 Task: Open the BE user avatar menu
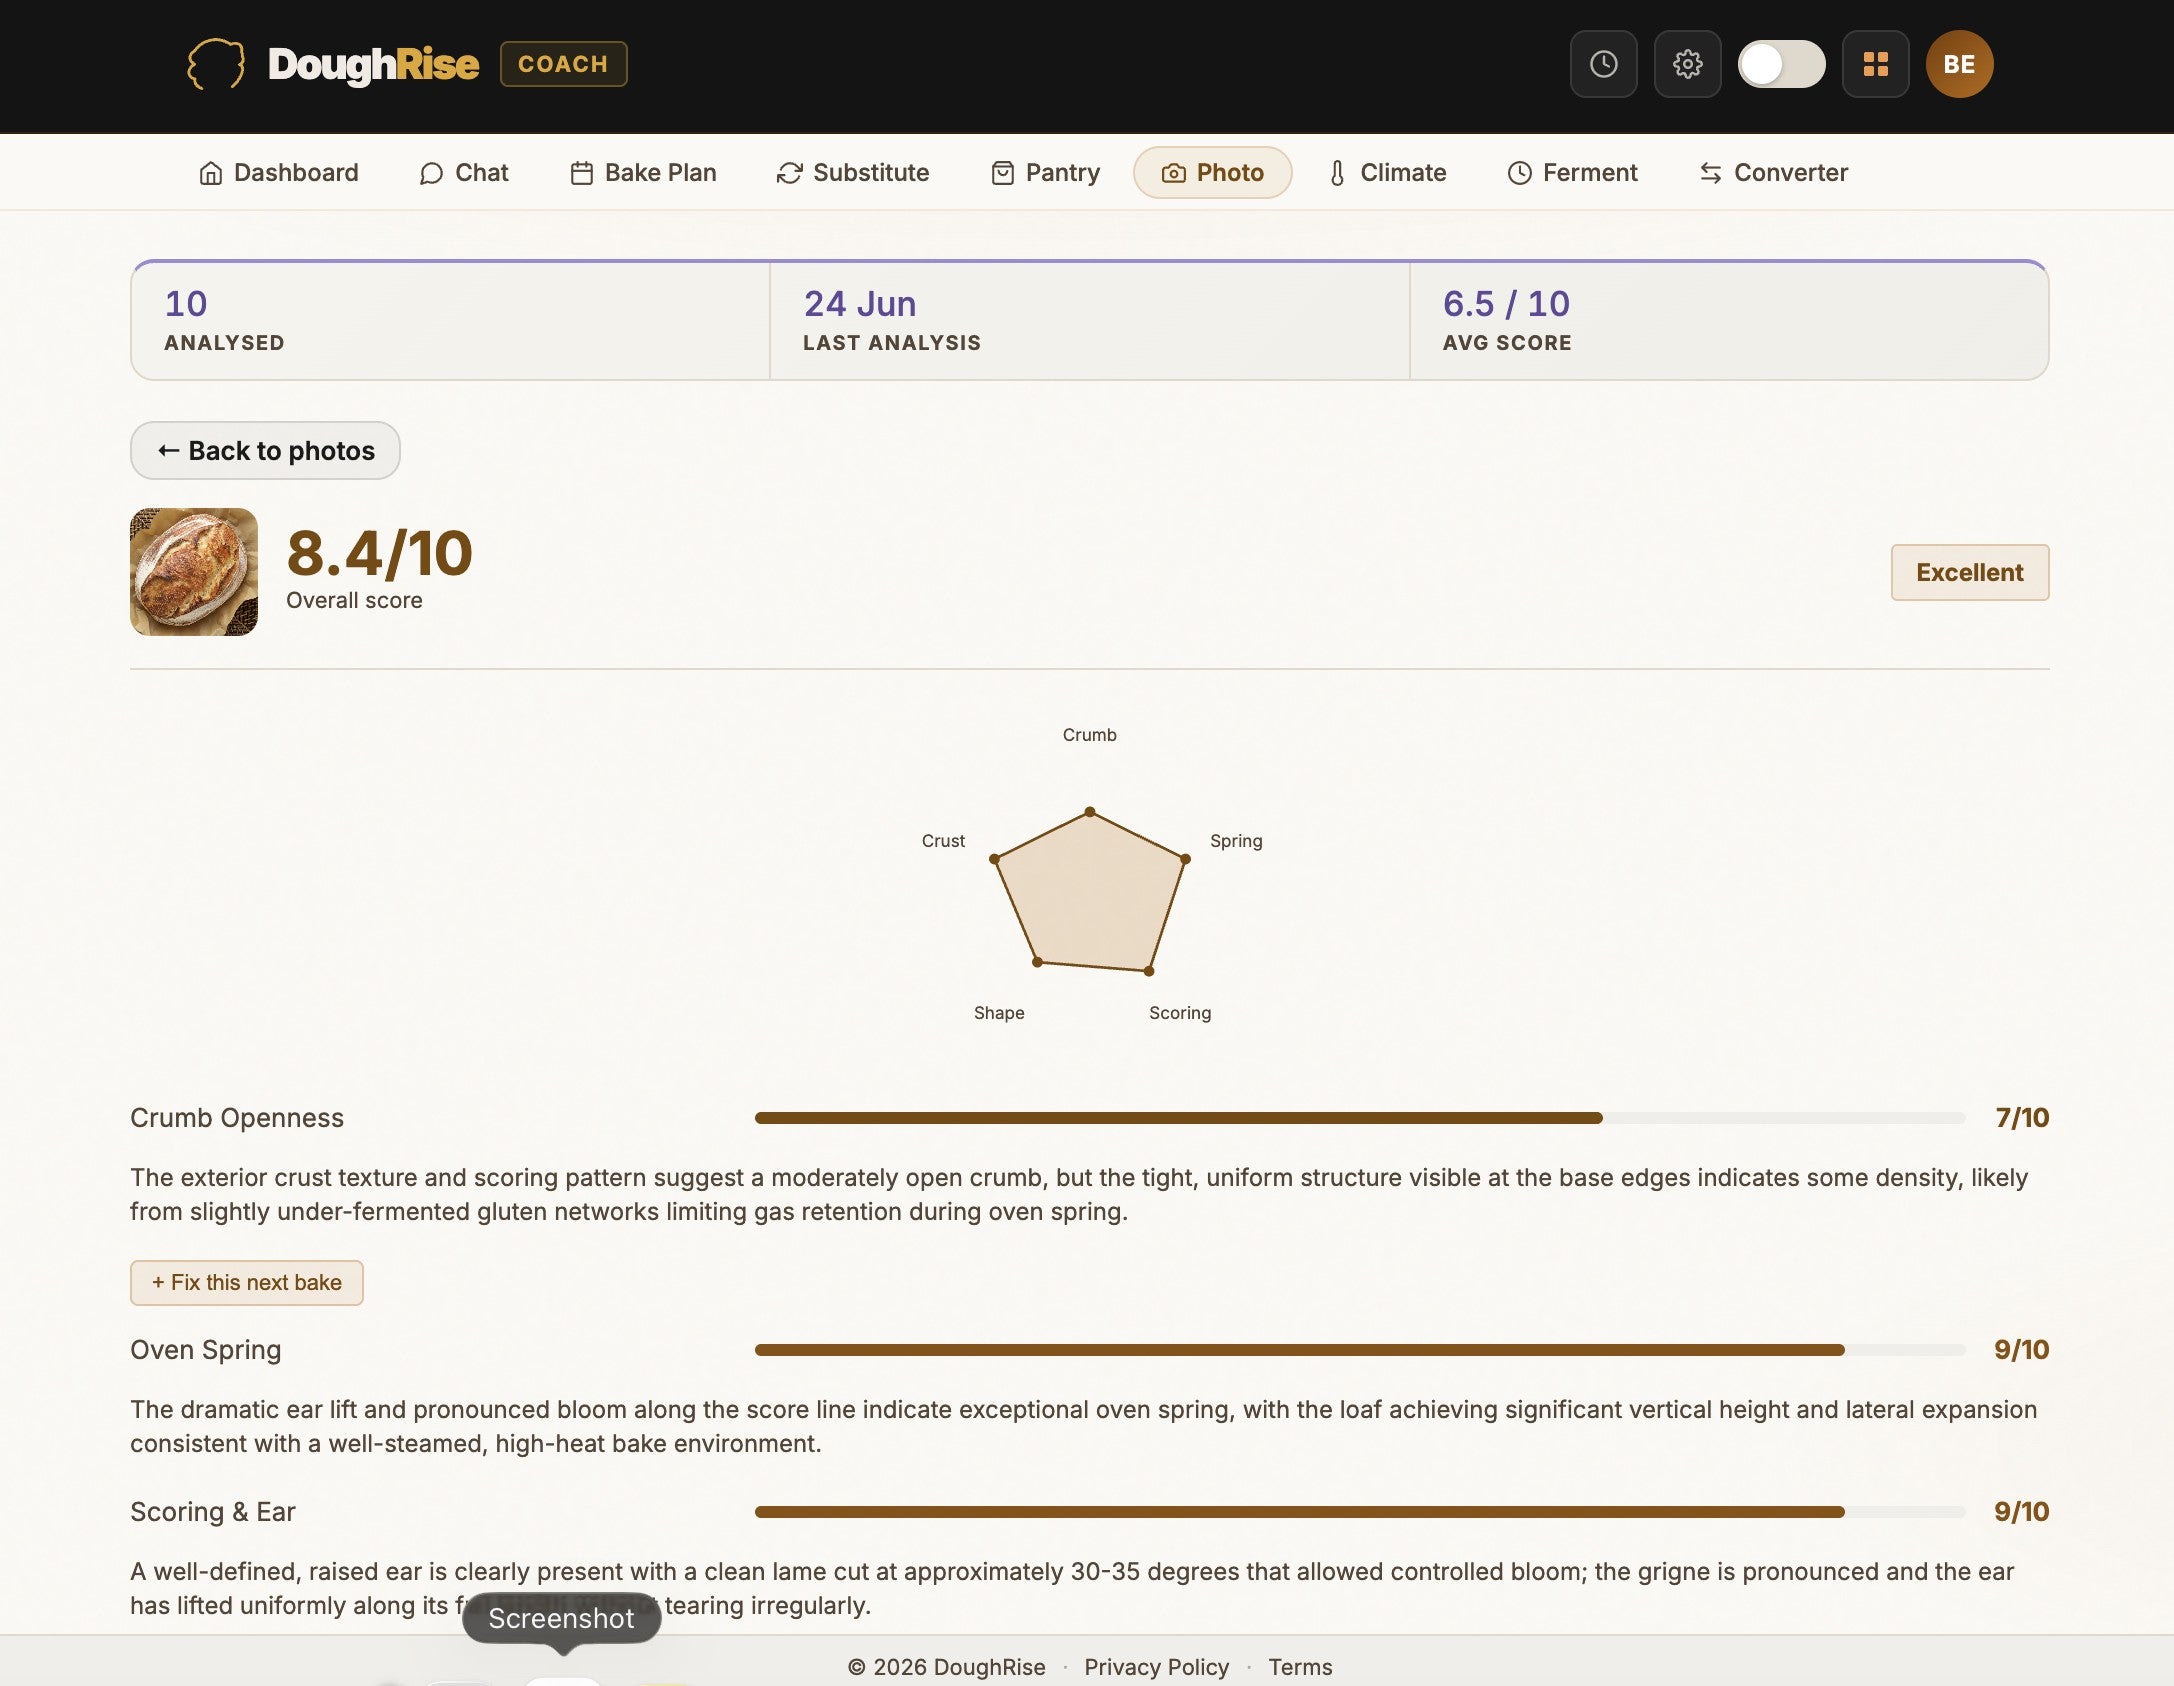[1959, 64]
